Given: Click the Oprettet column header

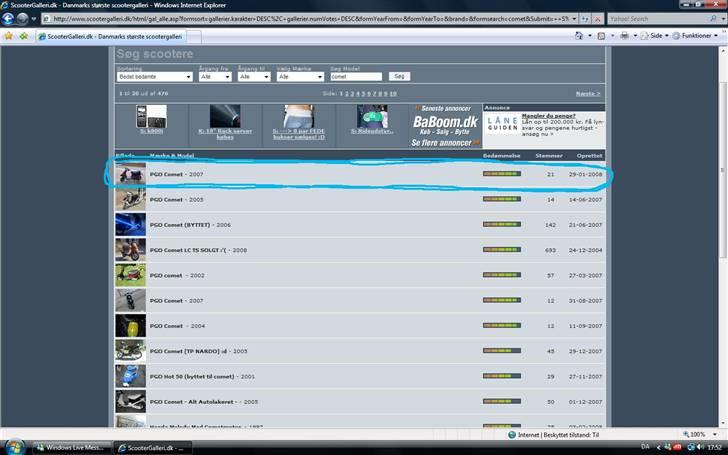Looking at the screenshot, I should [590, 156].
